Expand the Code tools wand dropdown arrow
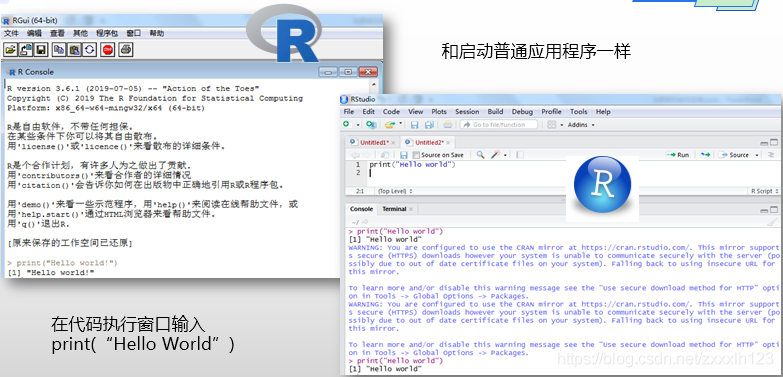Screen dimensions: 783x377 point(505,155)
